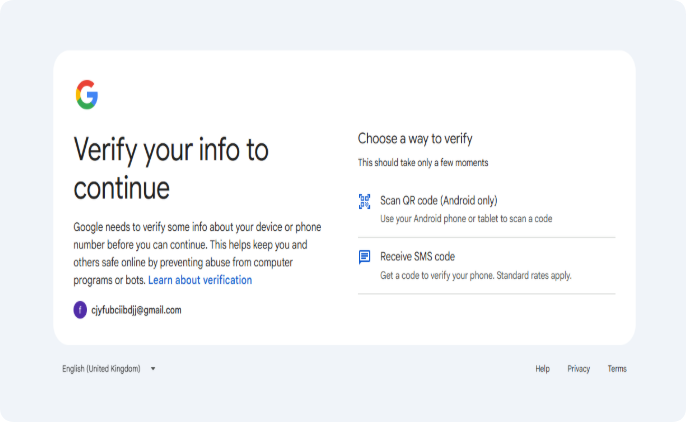Choose Receive SMS code option
686x422 pixels.
486,266
